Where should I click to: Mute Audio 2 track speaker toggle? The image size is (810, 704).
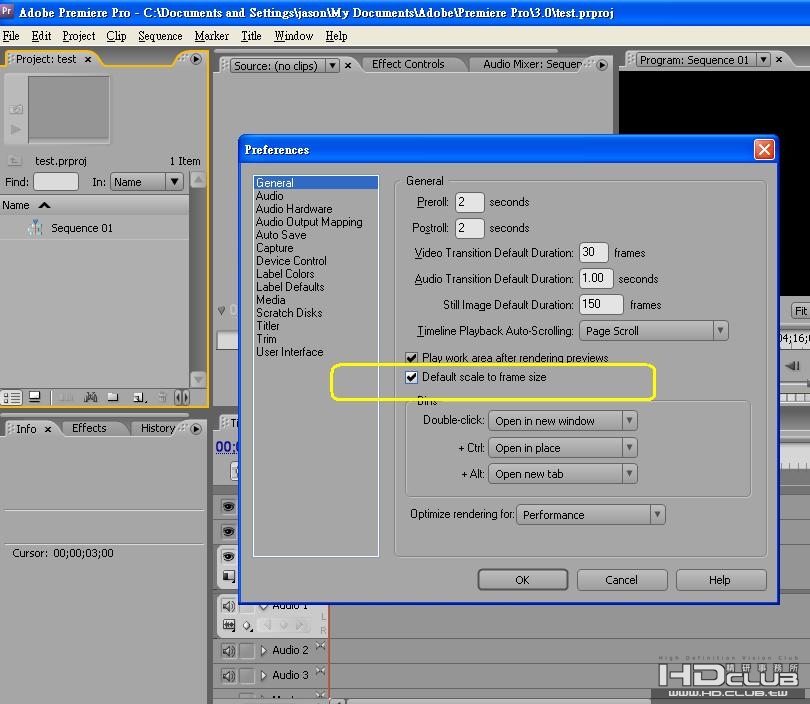tap(228, 650)
